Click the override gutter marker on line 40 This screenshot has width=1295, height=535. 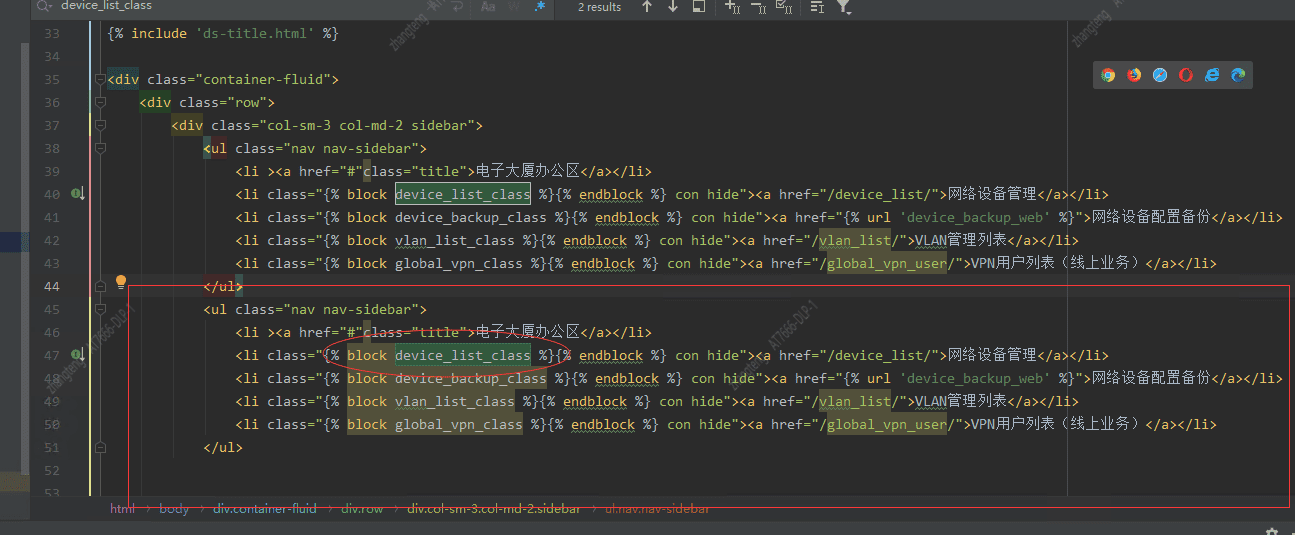[x=77, y=194]
